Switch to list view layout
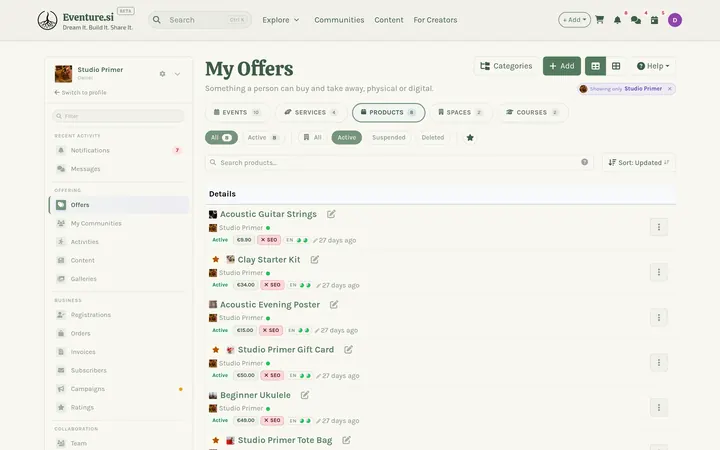Screen dimensions: 720x450 (595, 66)
